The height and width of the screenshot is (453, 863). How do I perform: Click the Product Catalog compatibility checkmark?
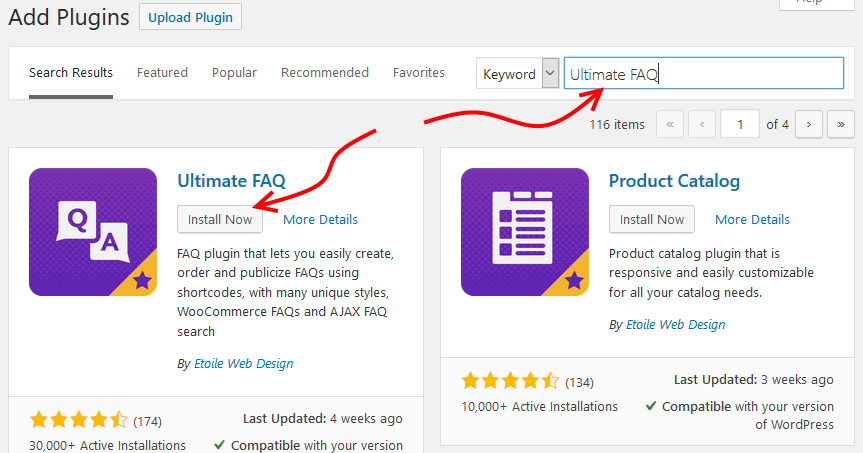tap(651, 406)
